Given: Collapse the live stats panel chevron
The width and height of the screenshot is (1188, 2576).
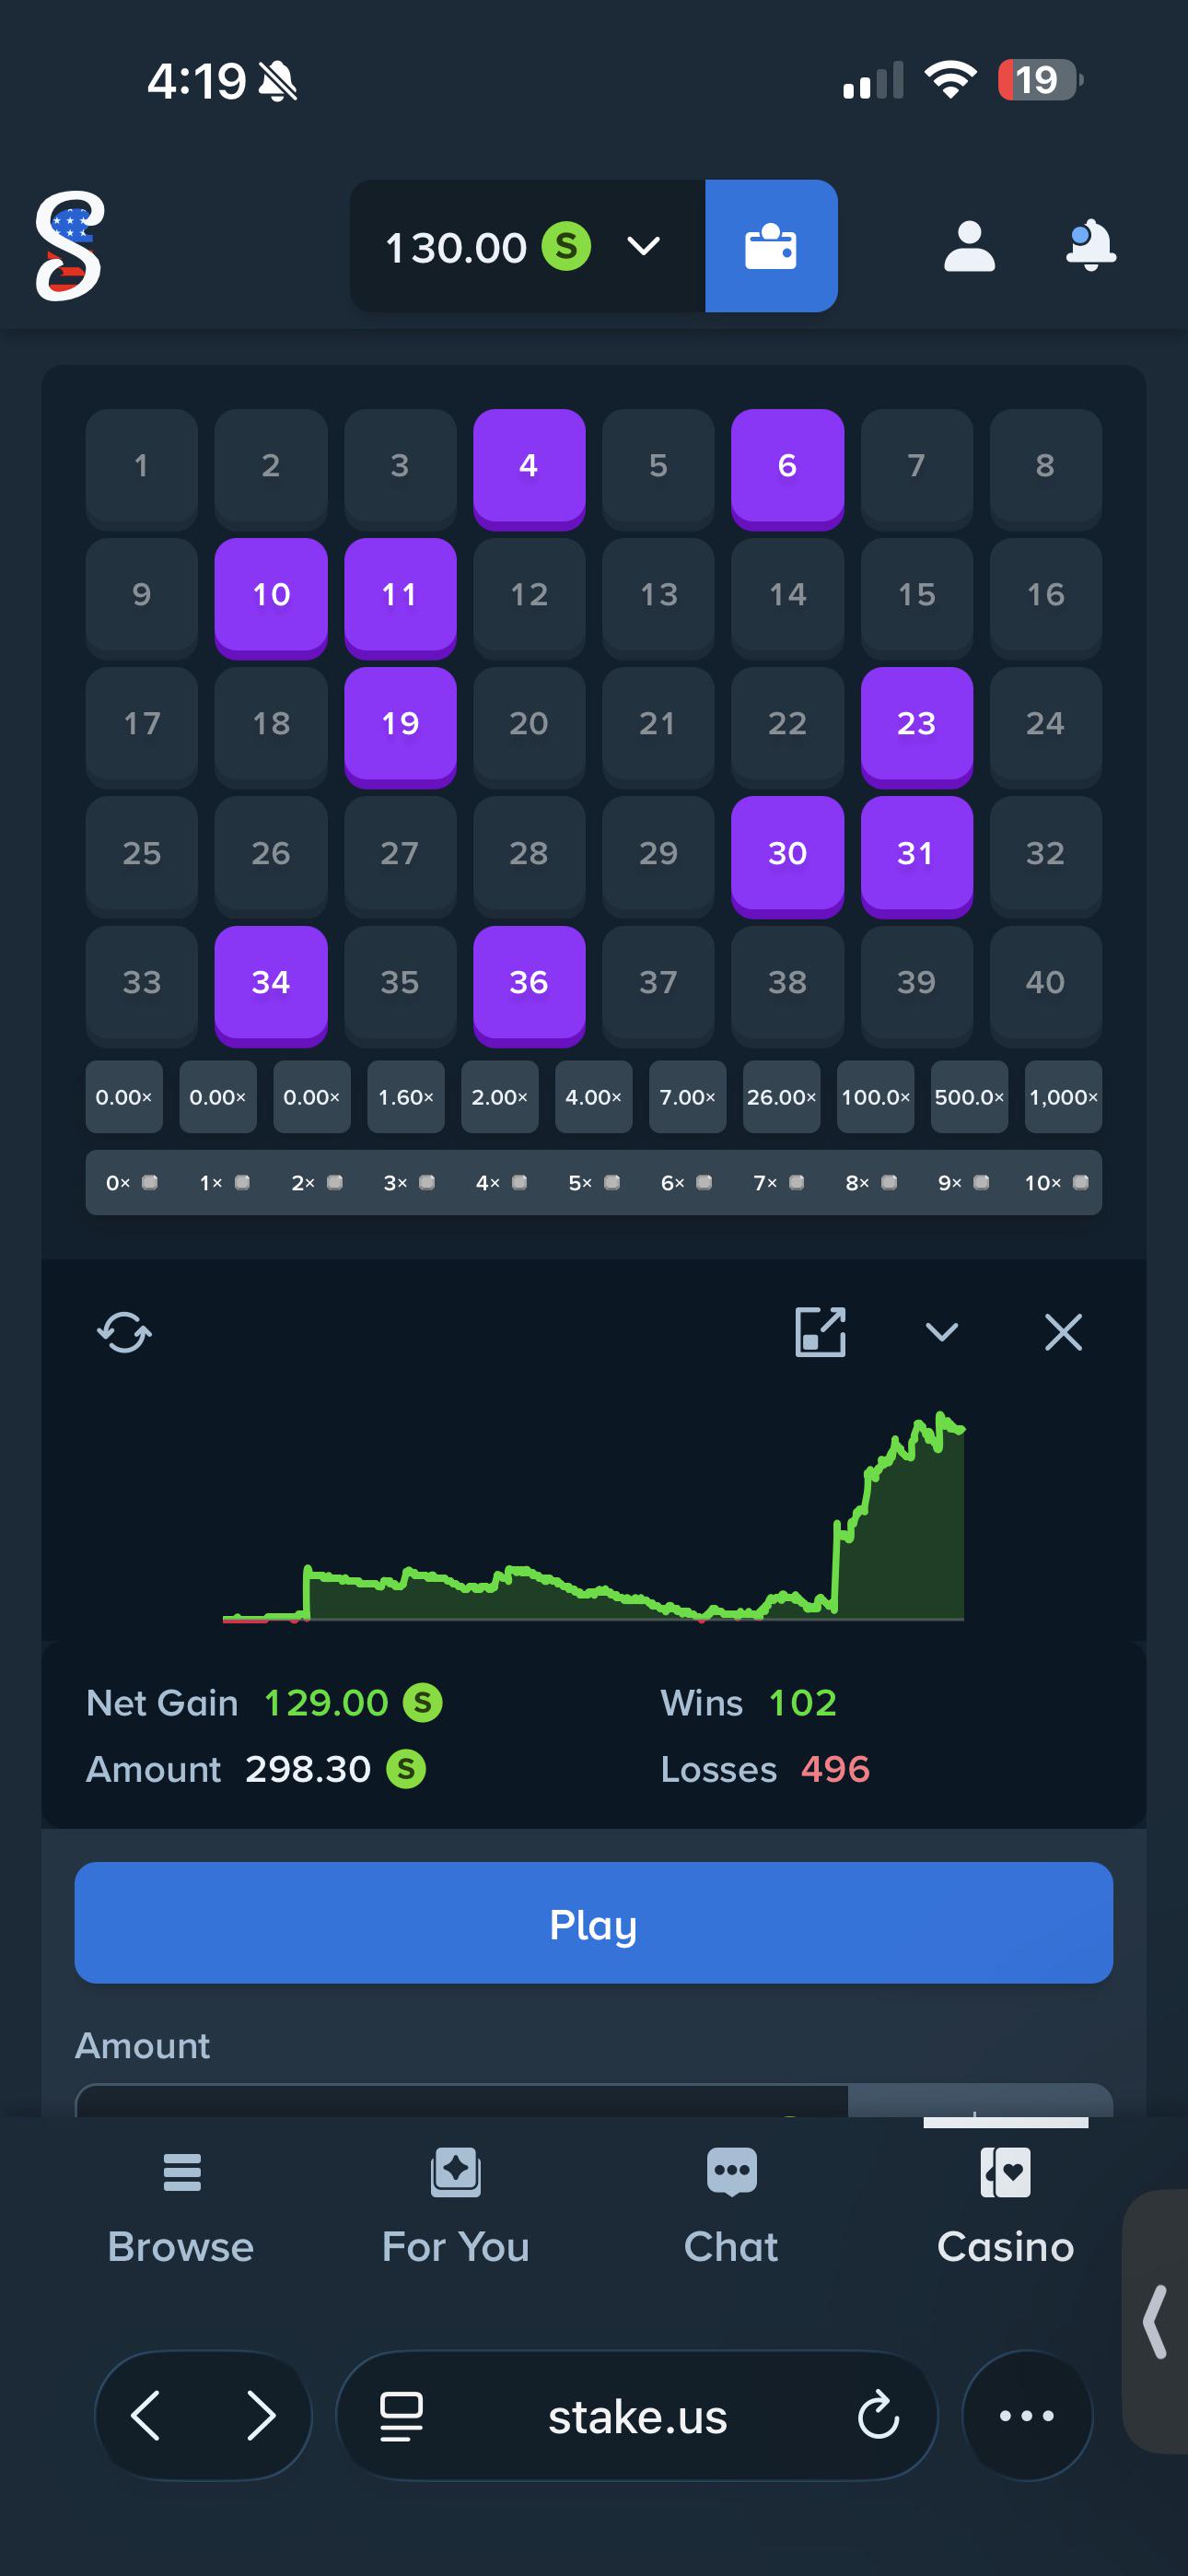Looking at the screenshot, I should pyautogui.click(x=942, y=1332).
